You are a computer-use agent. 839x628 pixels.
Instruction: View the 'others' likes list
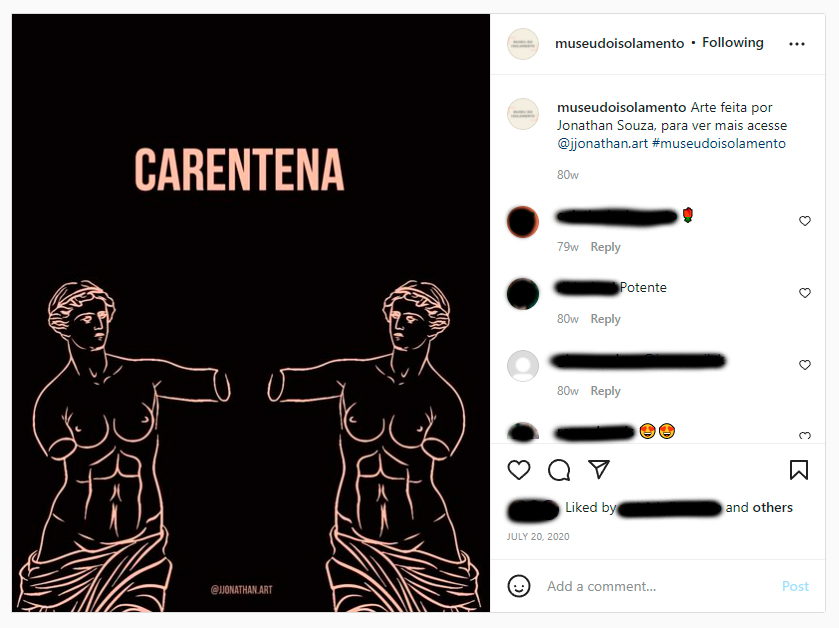pos(772,508)
